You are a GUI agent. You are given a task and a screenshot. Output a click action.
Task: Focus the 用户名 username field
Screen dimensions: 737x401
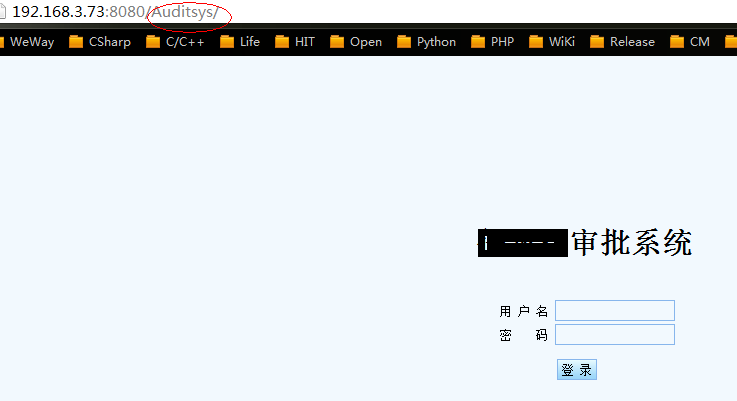(615, 310)
